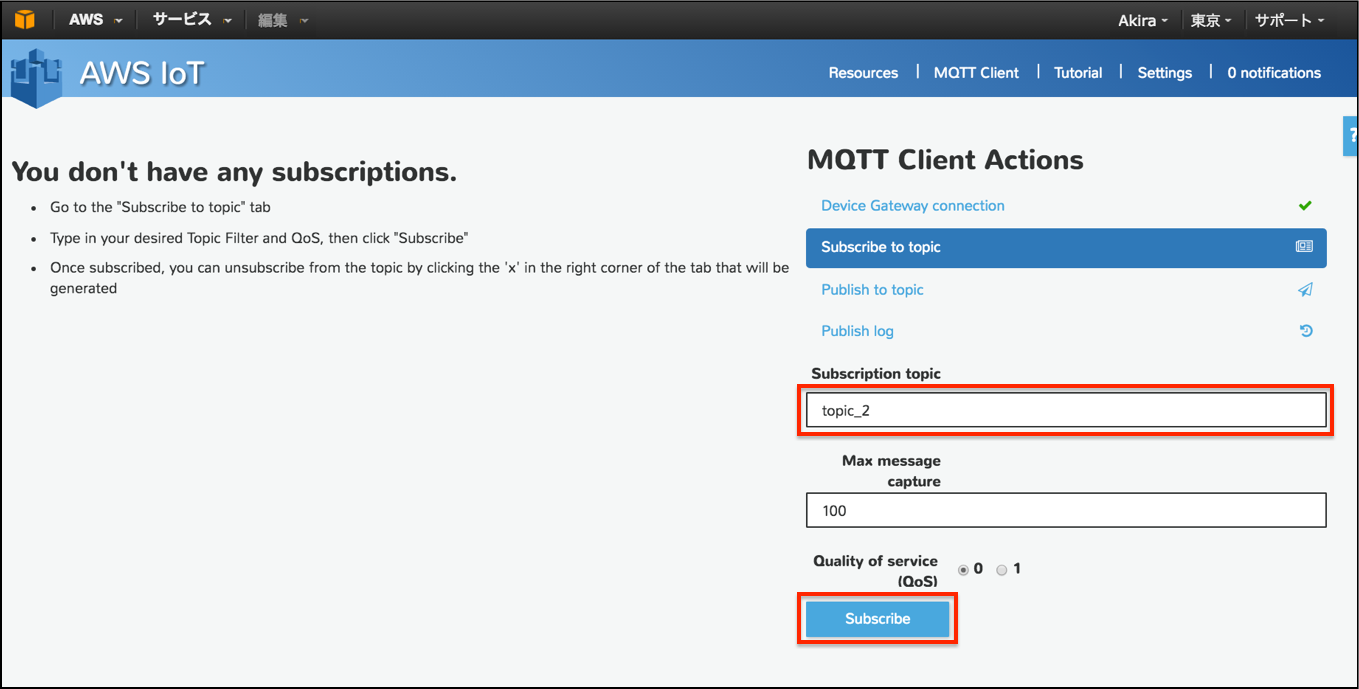Click the orange AWS cube icon
Screen dimensions: 1359x689
point(23,19)
